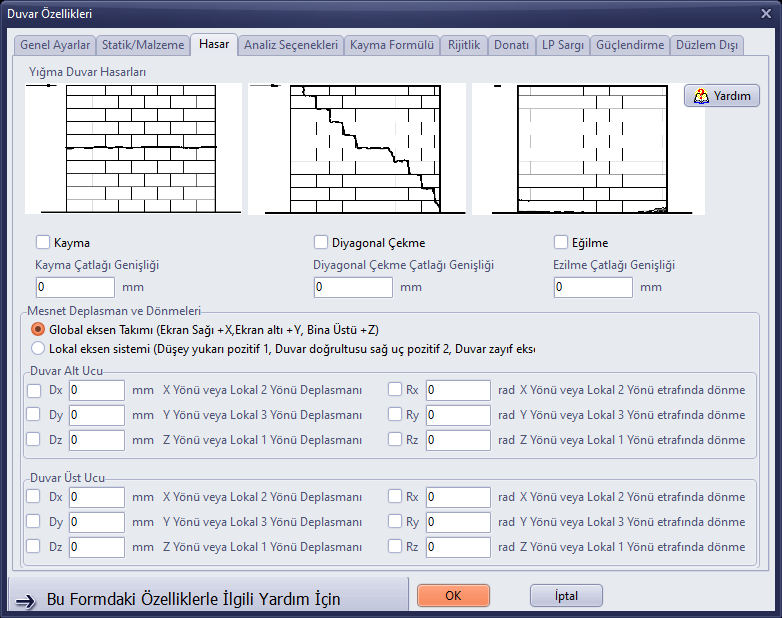This screenshot has width=782, height=618.
Task: Choose the Lokal eksen sistemi radio button
Action: (38, 348)
